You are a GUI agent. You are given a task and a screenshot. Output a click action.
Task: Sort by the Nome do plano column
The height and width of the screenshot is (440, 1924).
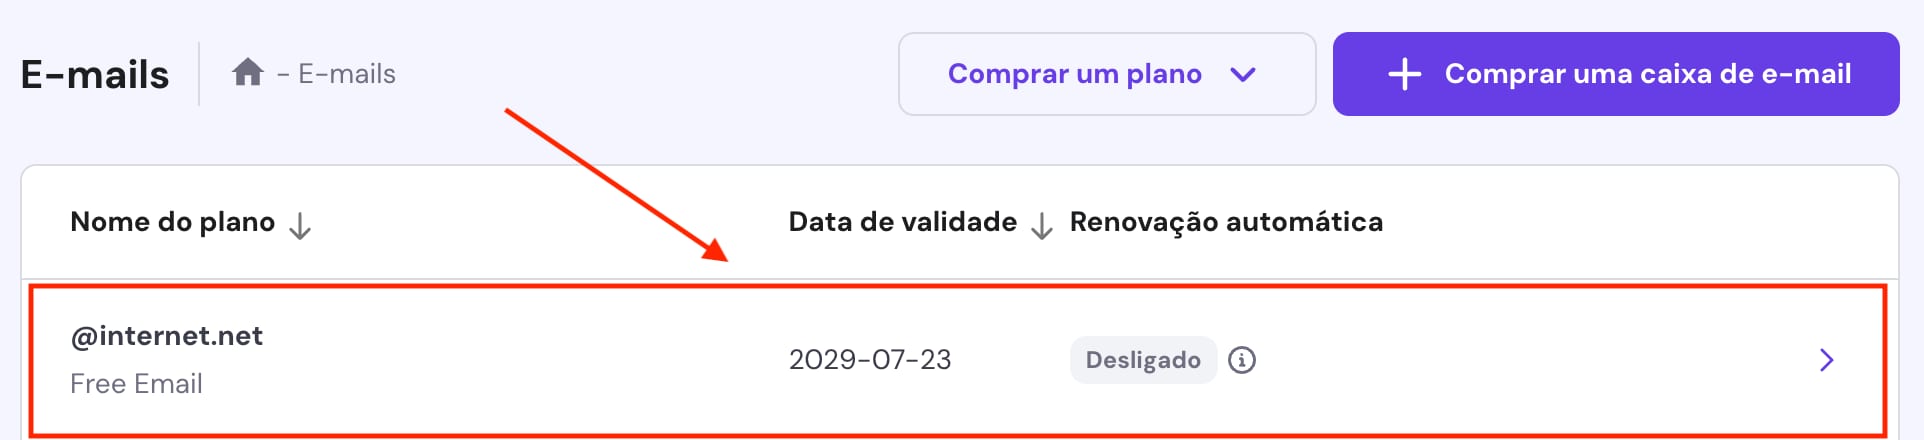pyautogui.click(x=172, y=222)
